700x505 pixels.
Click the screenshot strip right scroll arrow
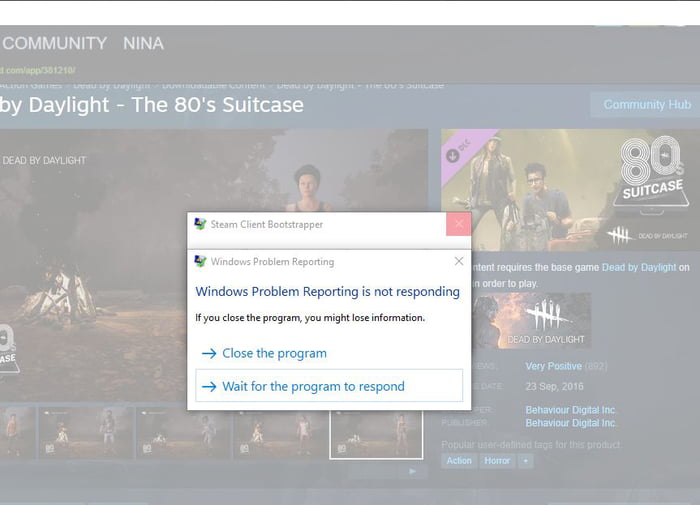click(x=413, y=471)
